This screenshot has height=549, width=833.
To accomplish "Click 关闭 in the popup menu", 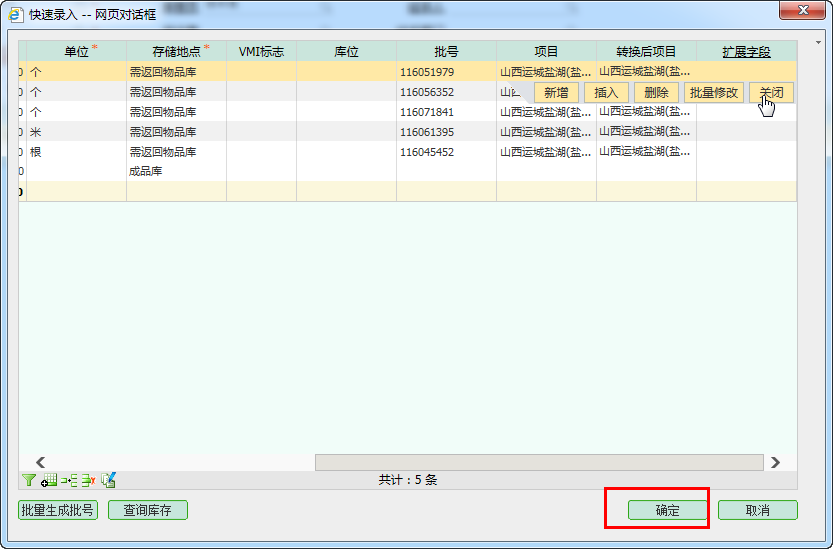I will [x=771, y=92].
